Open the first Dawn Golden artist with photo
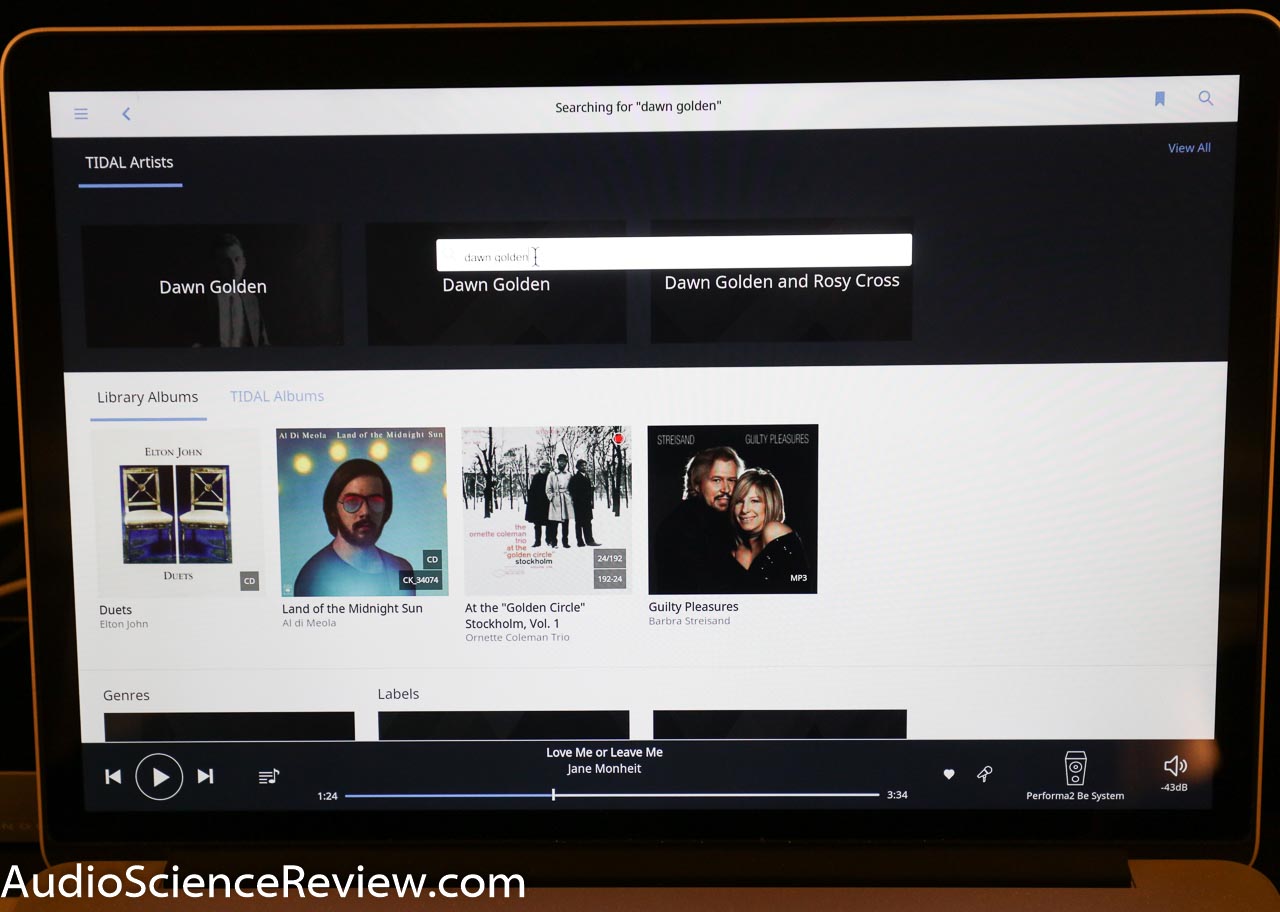This screenshot has width=1280, height=912. (x=212, y=286)
